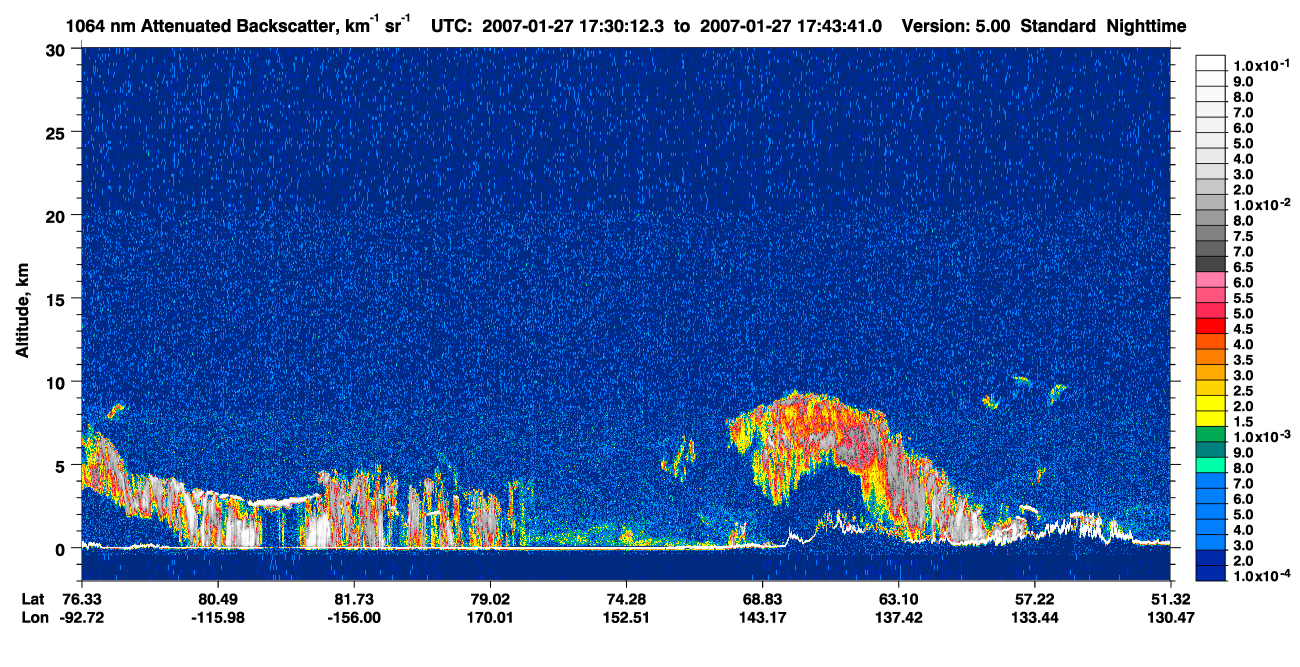Click the latitude value '81.73'
This screenshot has width=1300, height=667.
tap(353, 598)
